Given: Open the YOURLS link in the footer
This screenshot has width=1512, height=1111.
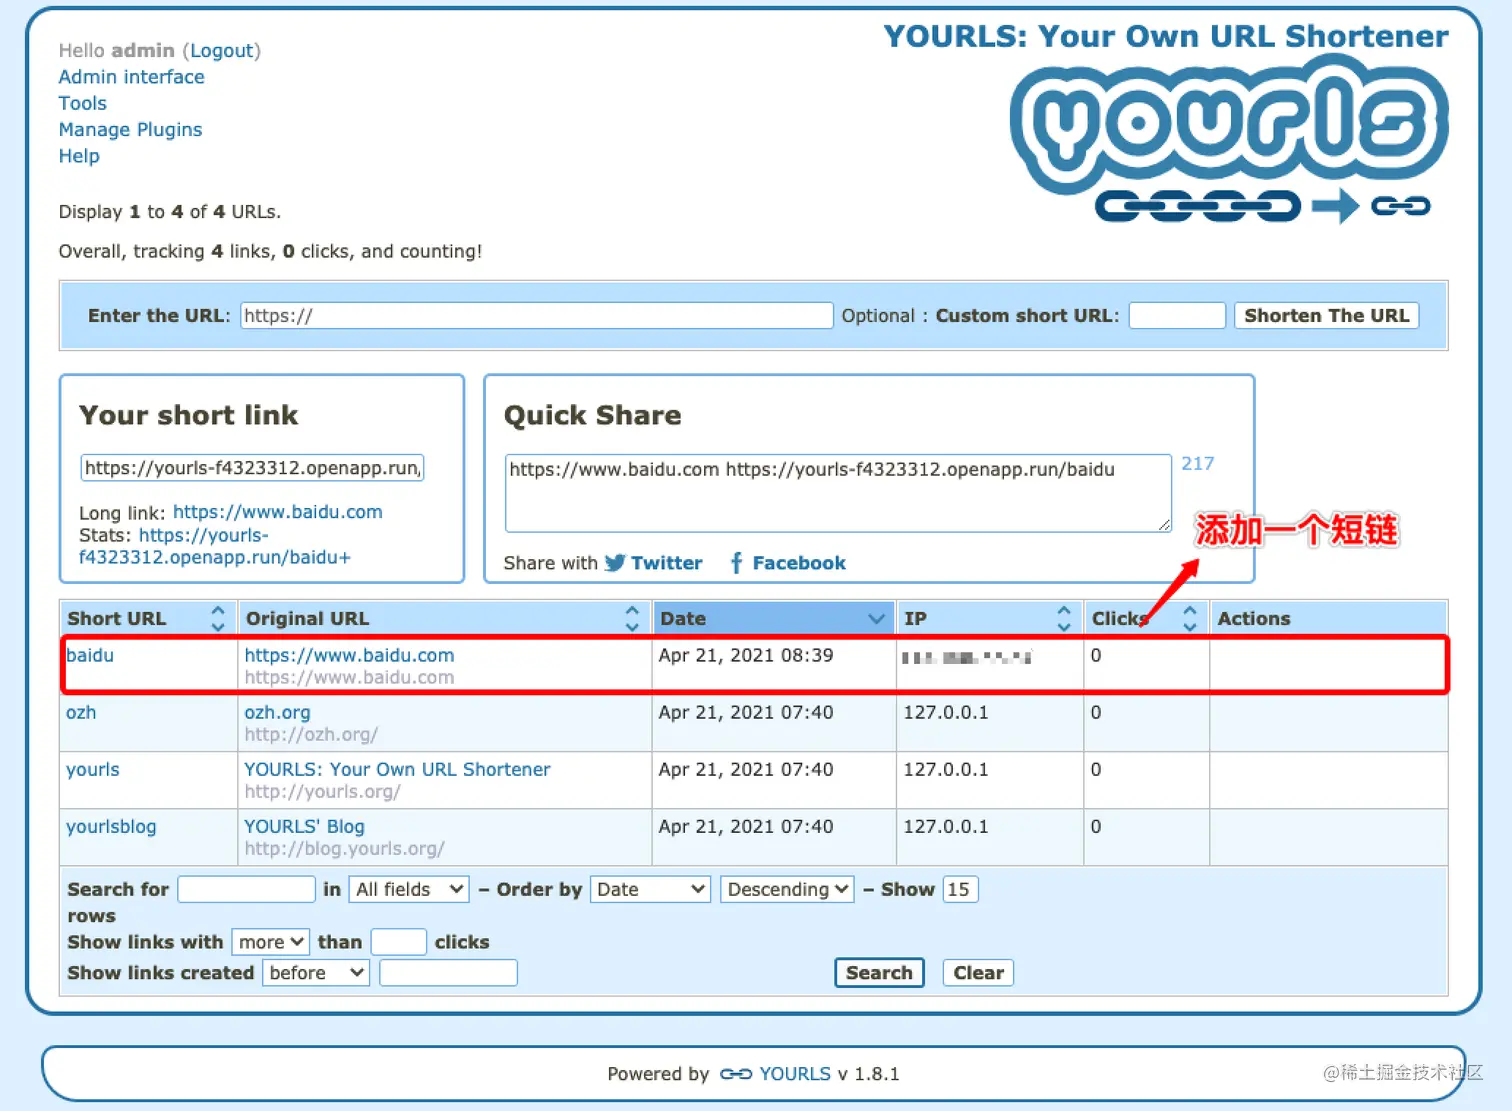Looking at the screenshot, I should coord(795,1074).
